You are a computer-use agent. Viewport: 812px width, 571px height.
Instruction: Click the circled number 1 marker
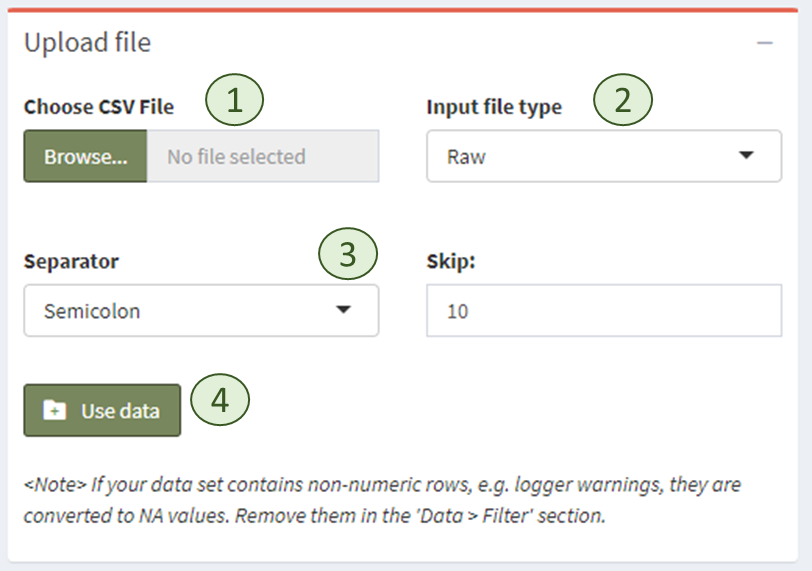pyautogui.click(x=234, y=101)
